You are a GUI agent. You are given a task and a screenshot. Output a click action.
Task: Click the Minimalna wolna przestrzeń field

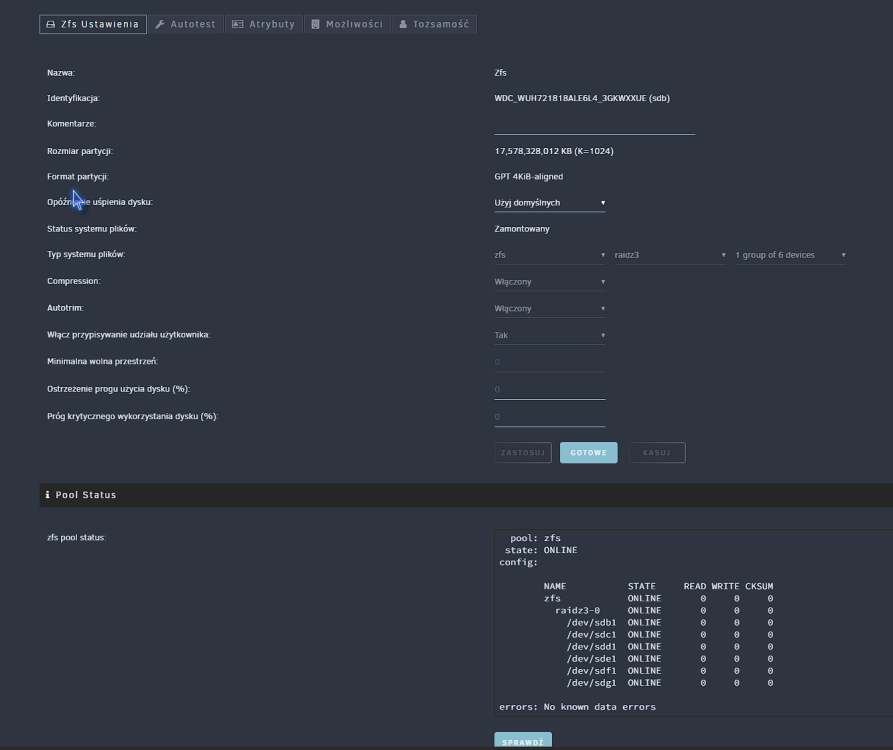[550, 362]
